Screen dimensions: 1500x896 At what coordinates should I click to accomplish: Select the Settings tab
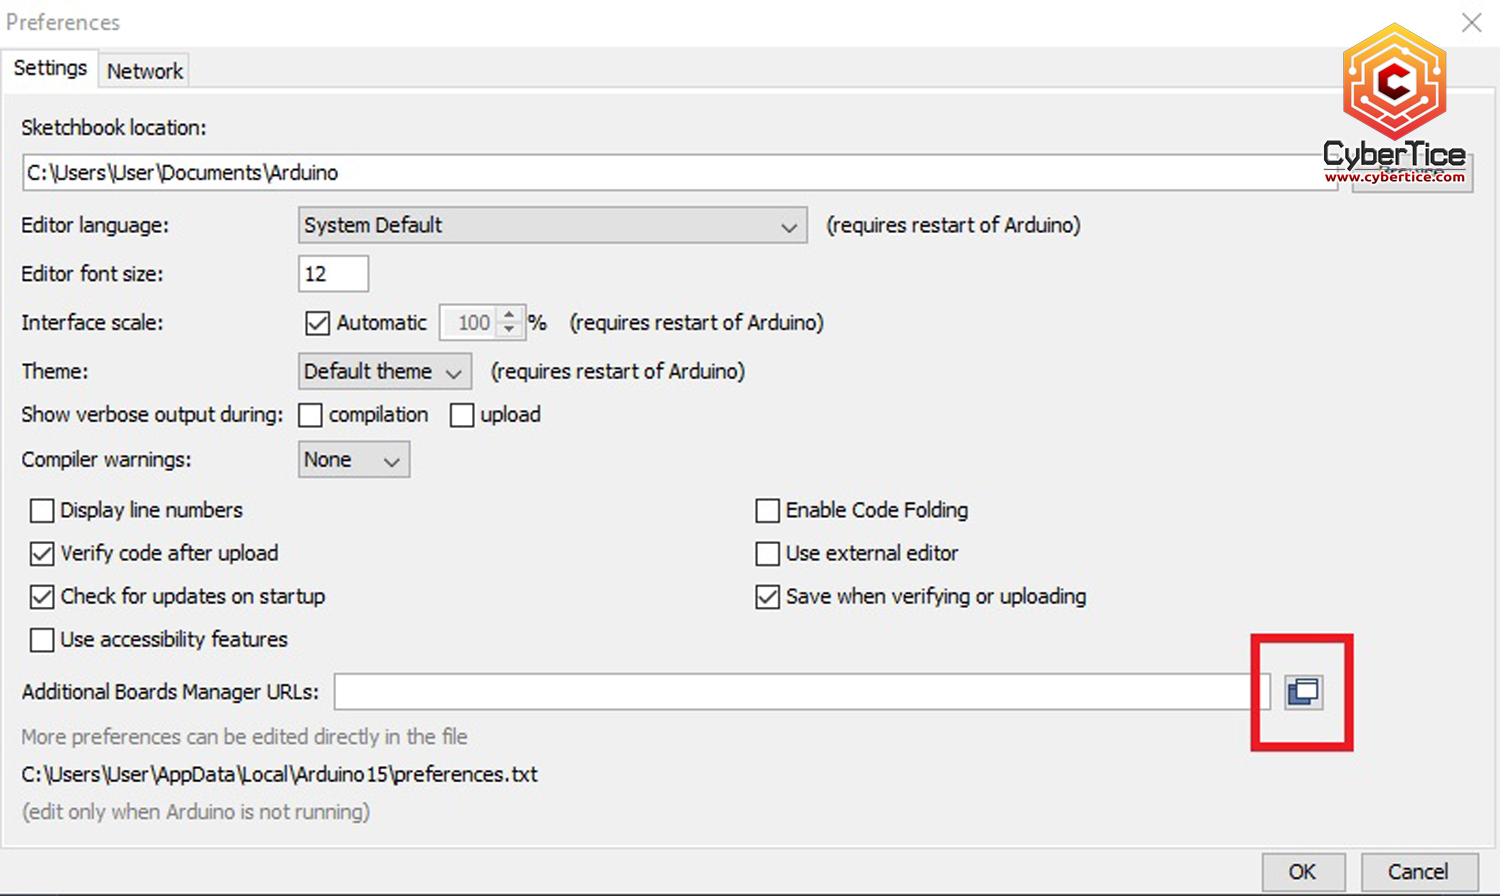click(50, 68)
